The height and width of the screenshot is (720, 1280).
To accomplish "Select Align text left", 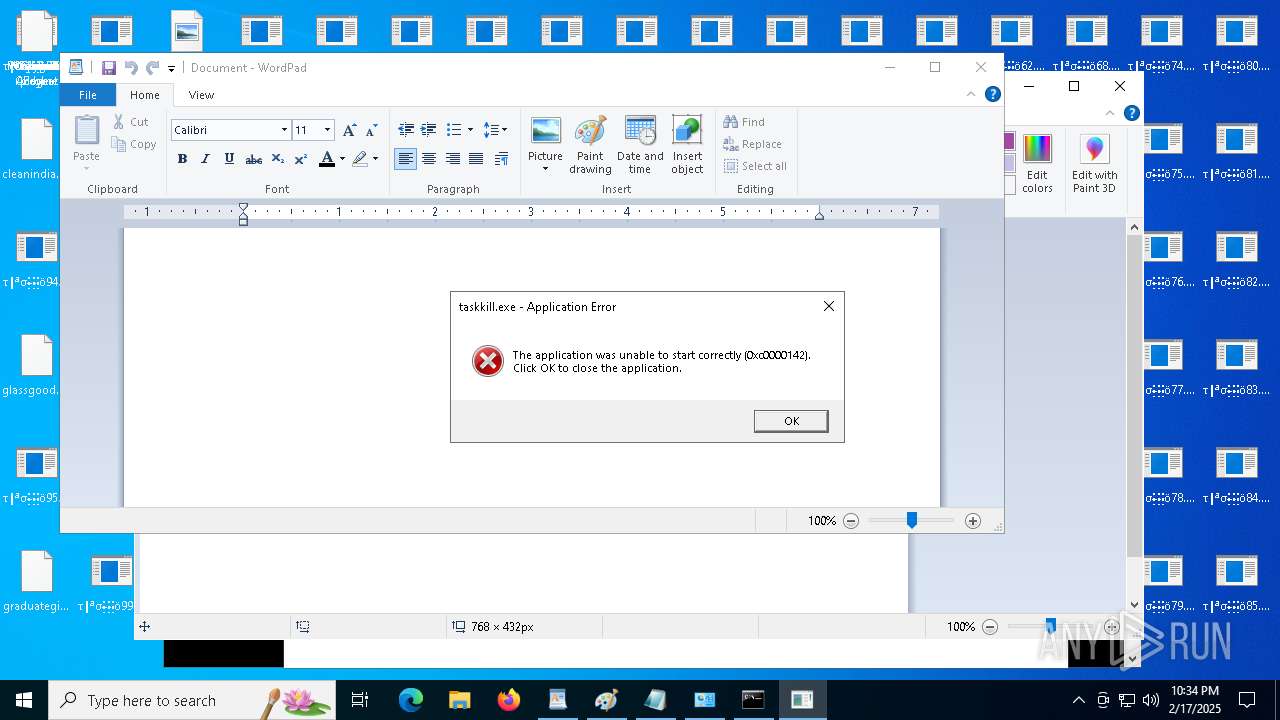I will pos(405,159).
